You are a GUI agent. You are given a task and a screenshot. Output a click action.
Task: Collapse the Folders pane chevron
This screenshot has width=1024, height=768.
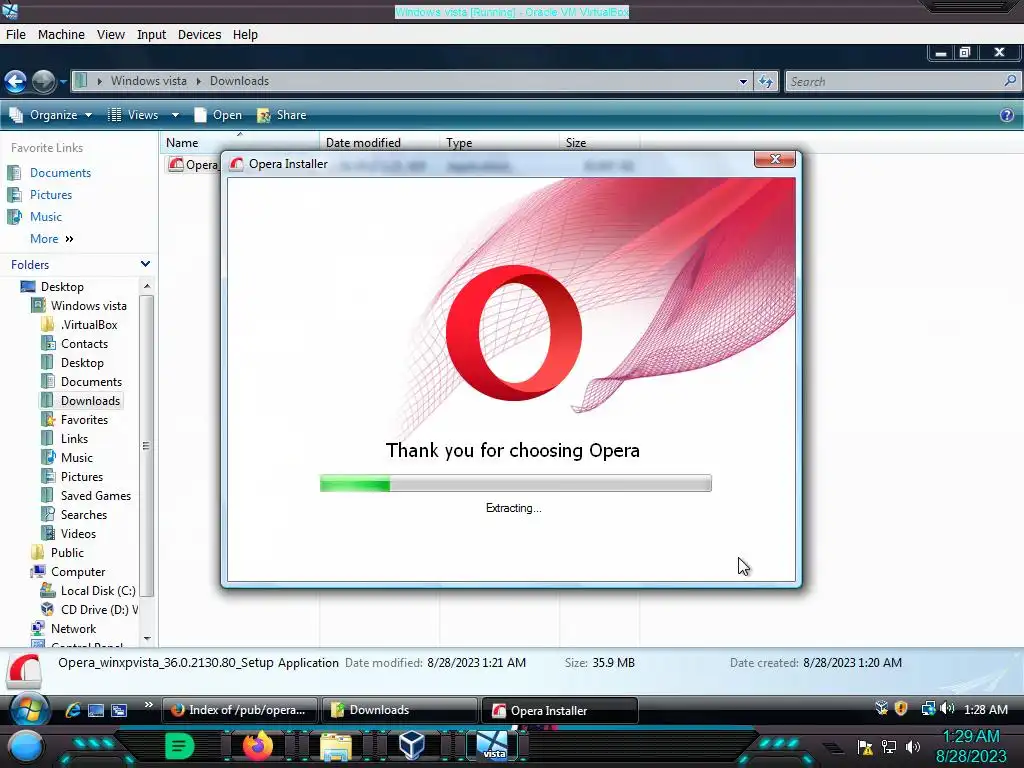[x=145, y=264]
